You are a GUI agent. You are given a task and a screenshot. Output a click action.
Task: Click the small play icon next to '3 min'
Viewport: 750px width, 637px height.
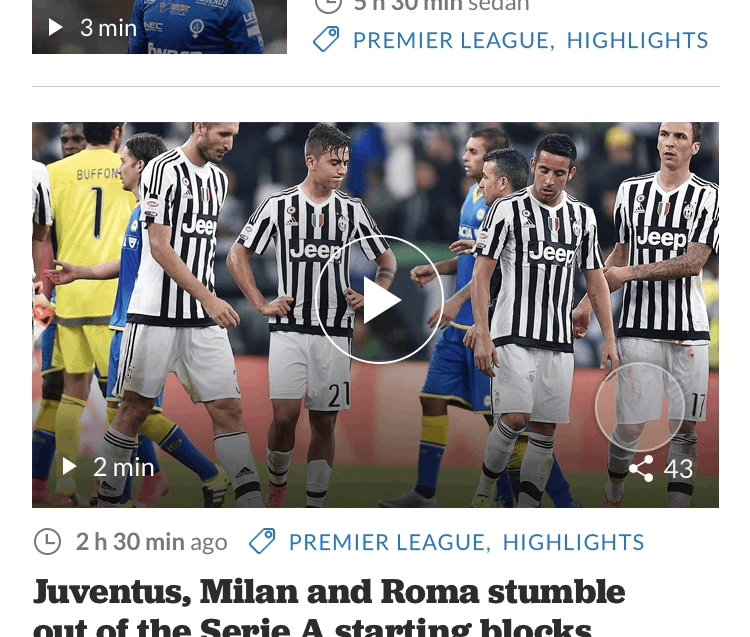point(55,28)
